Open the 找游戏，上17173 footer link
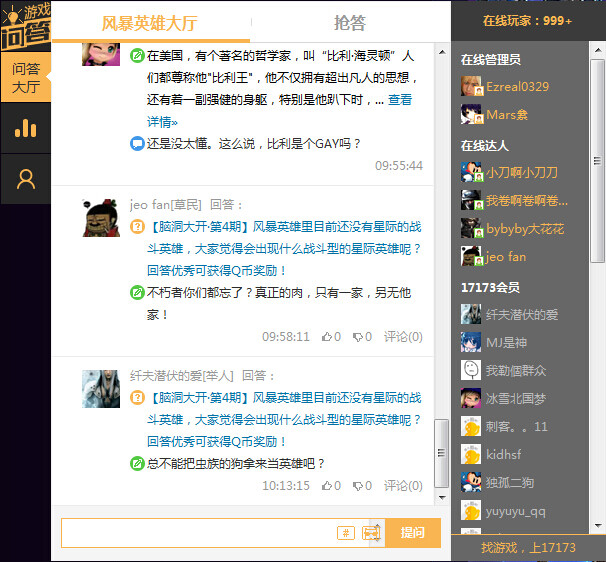 click(528, 548)
